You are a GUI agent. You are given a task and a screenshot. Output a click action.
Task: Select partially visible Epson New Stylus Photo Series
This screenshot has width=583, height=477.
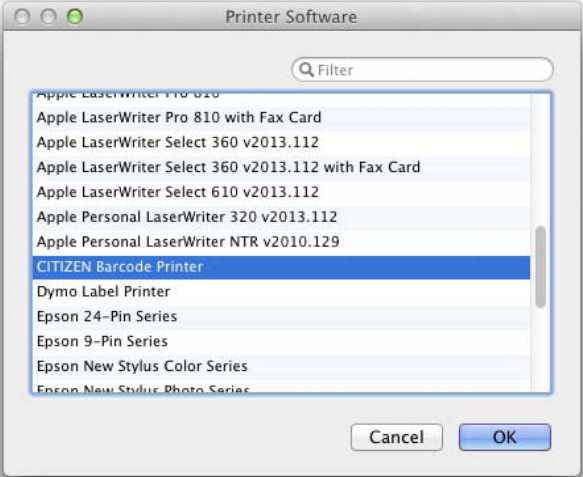tap(281, 386)
